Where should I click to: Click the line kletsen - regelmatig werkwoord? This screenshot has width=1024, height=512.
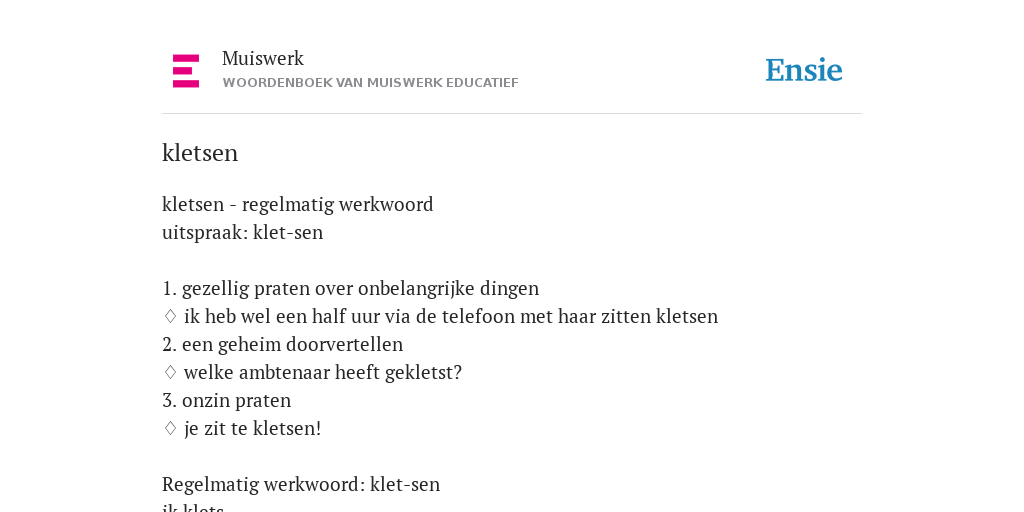point(298,204)
